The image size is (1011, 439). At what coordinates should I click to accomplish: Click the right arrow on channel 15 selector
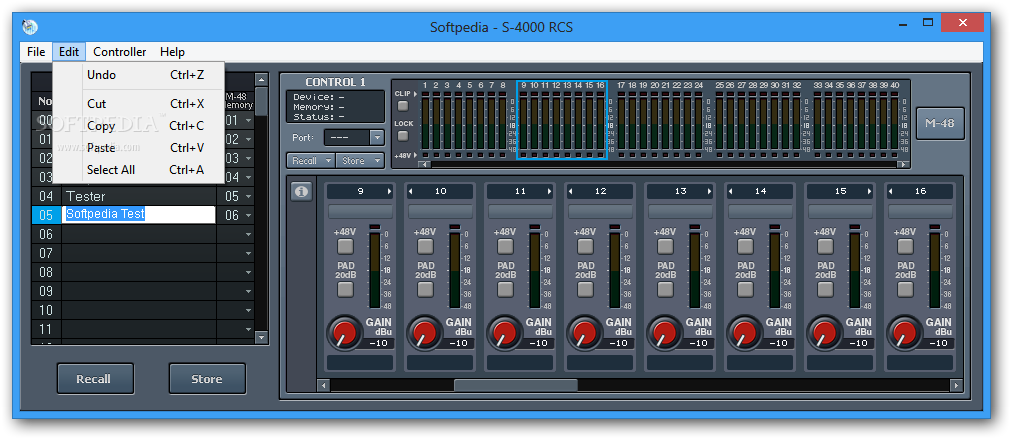click(869, 191)
